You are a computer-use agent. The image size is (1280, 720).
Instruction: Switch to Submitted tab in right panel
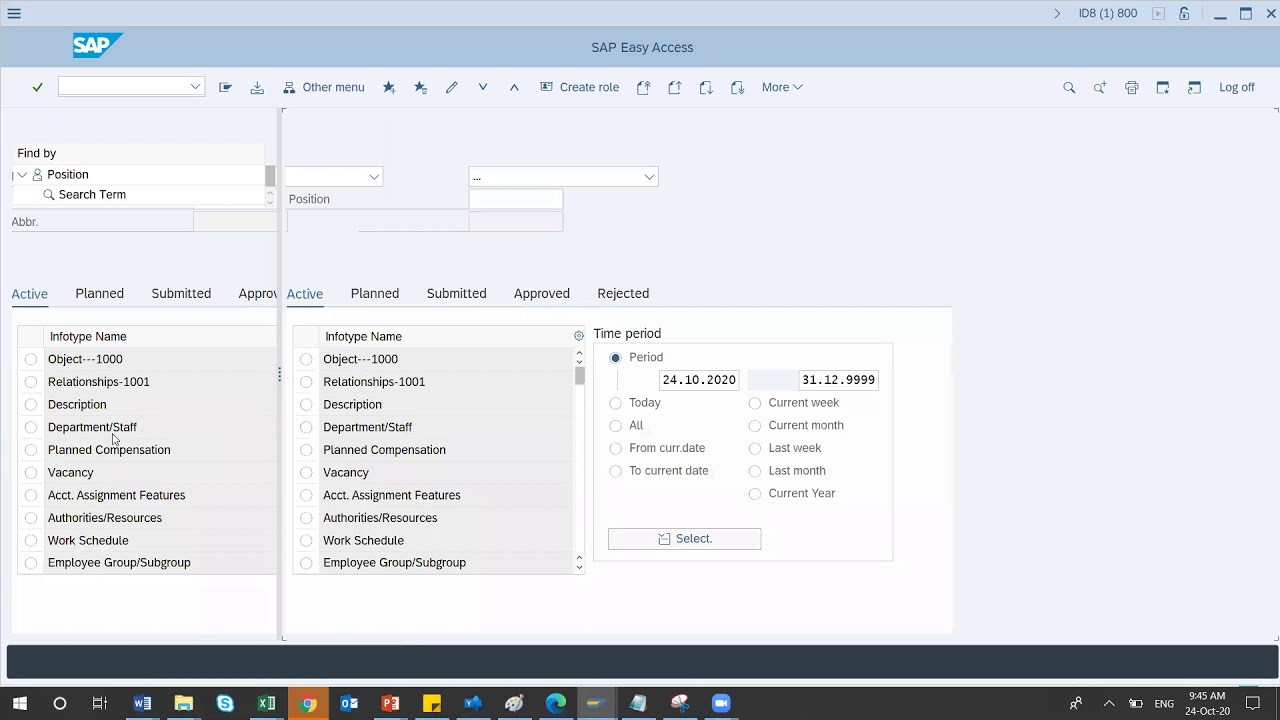[457, 293]
